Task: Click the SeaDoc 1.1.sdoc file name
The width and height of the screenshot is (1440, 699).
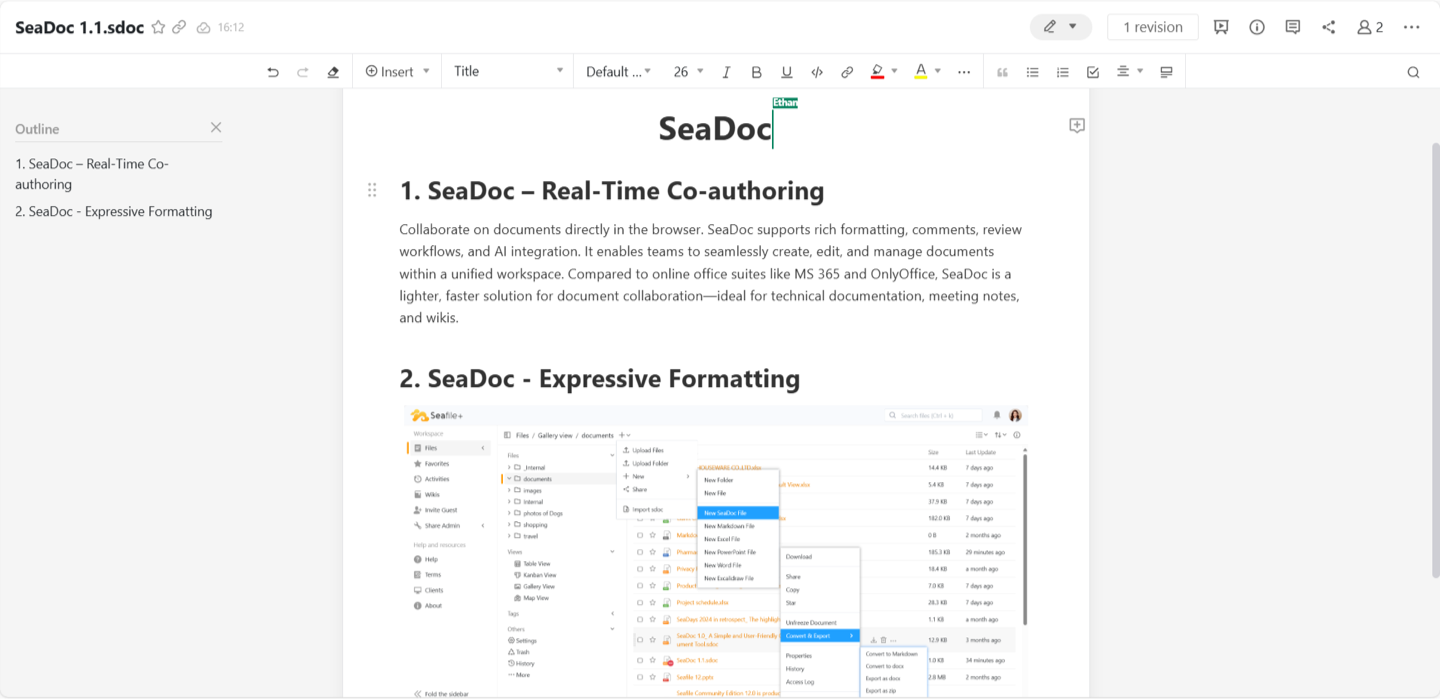Action: pos(80,27)
